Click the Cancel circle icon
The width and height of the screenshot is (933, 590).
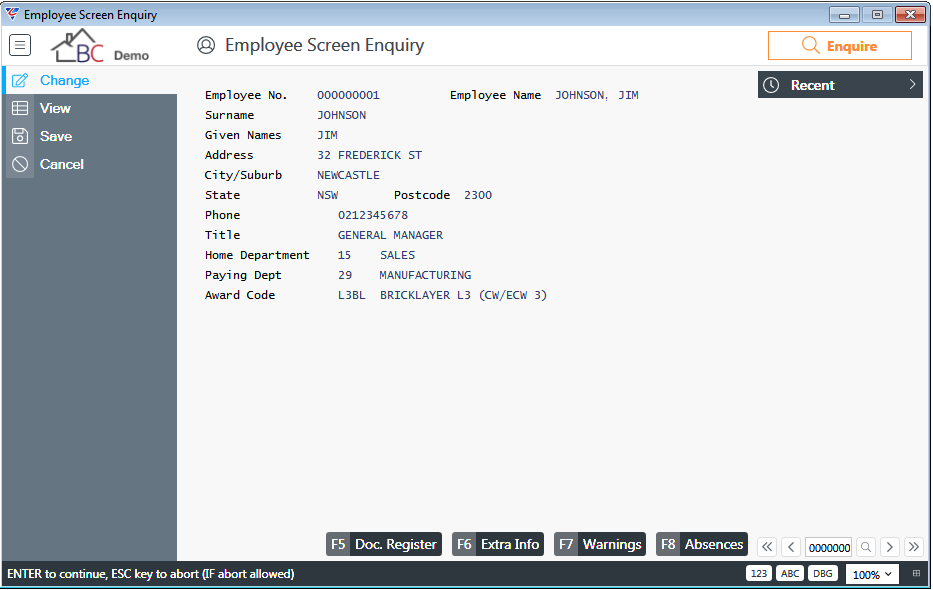coord(20,164)
